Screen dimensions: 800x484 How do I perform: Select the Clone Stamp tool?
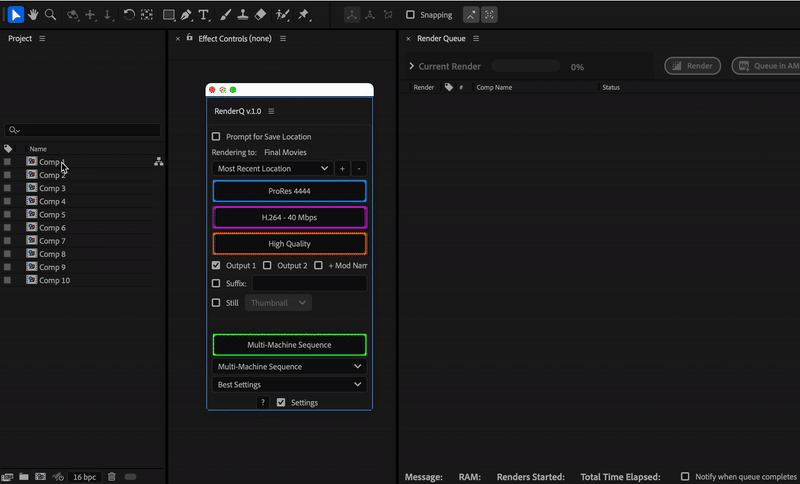pyautogui.click(x=243, y=15)
